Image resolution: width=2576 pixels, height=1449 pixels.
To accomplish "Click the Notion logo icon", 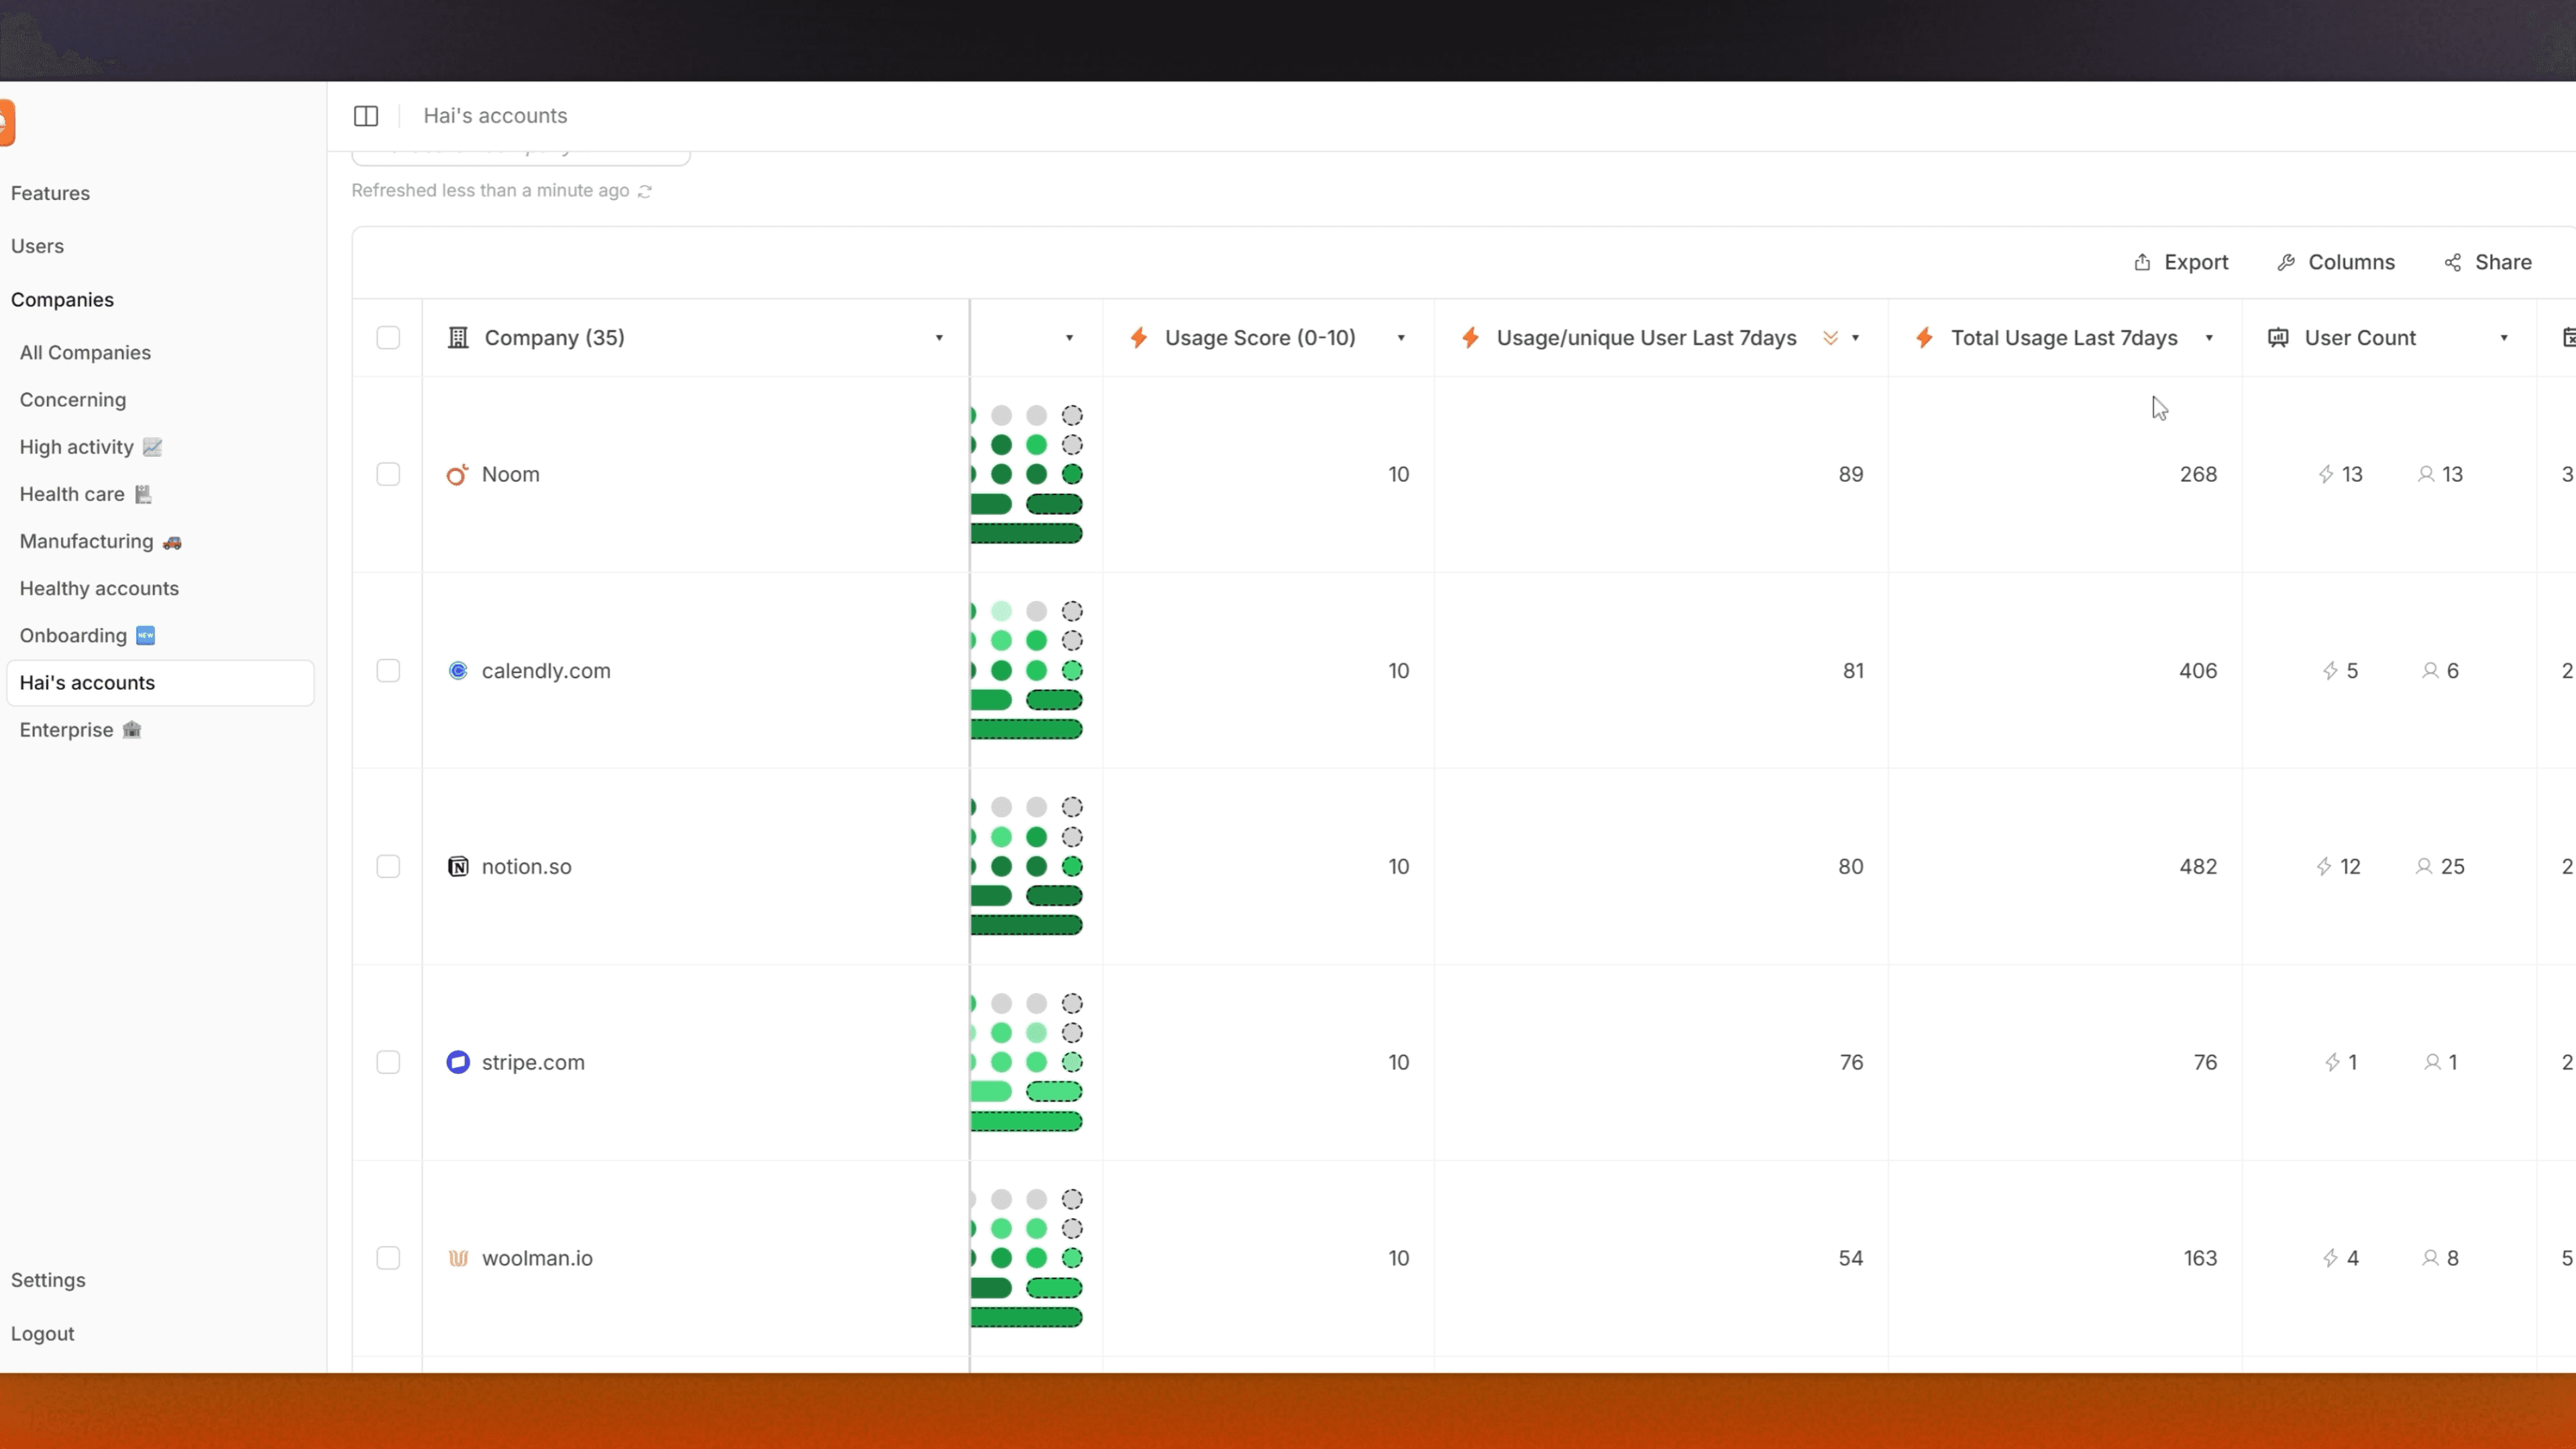I will coord(458,867).
